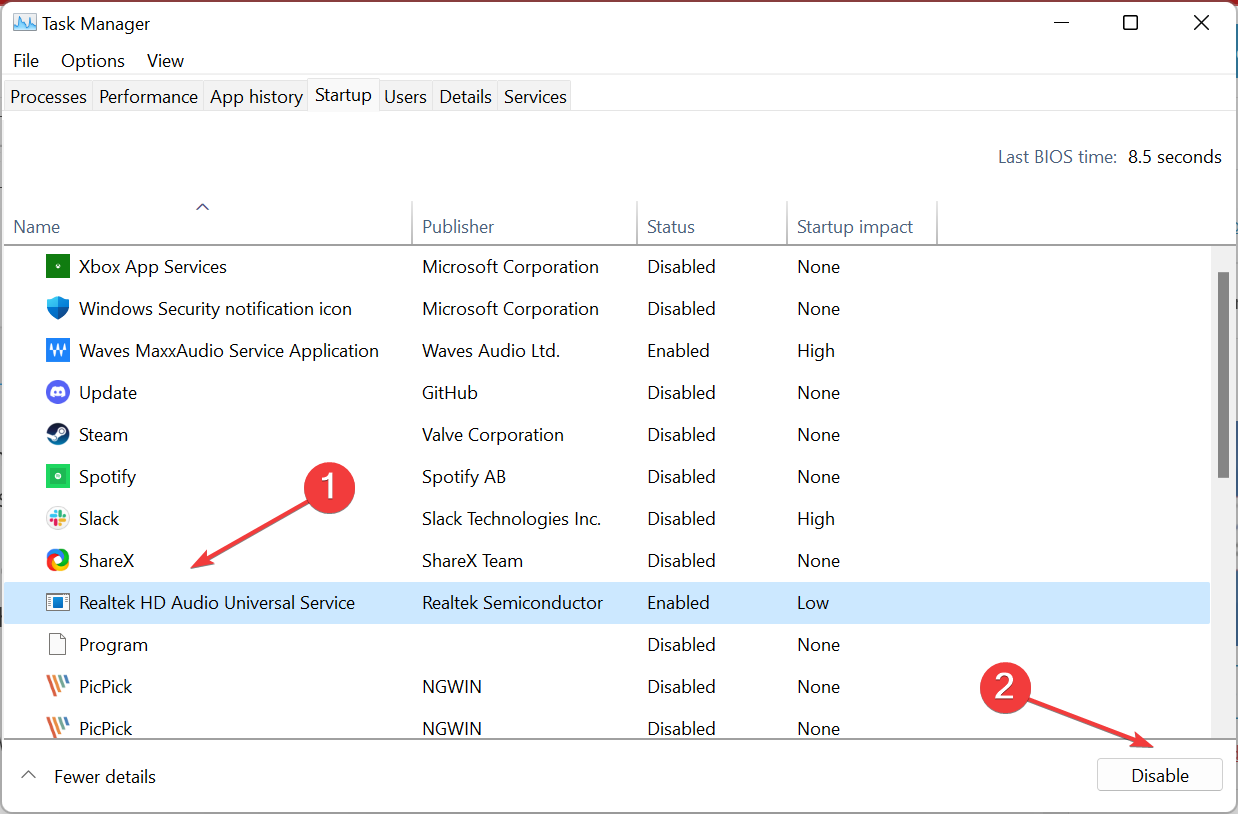
Task: Open the File menu
Action: click(26, 61)
